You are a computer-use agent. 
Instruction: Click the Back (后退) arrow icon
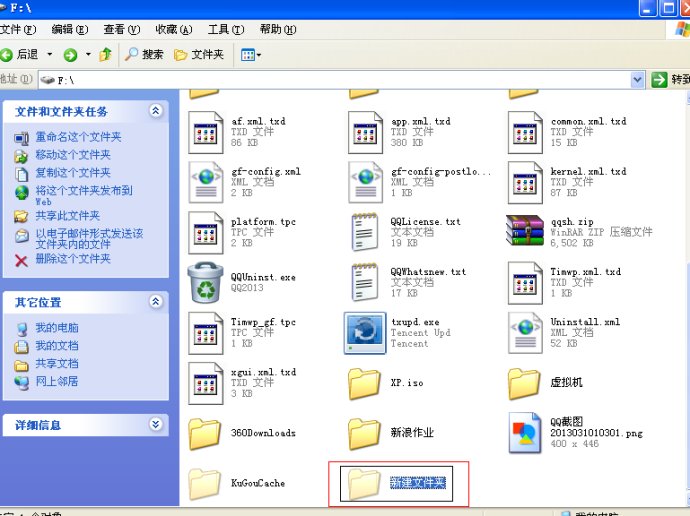click(6, 55)
